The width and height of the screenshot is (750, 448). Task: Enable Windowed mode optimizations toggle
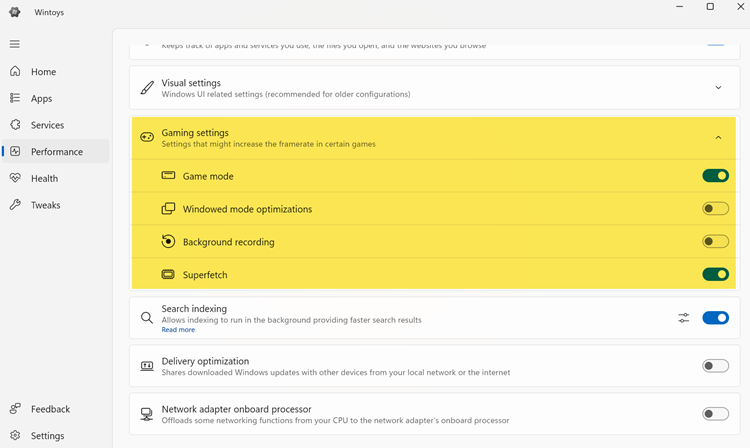715,209
